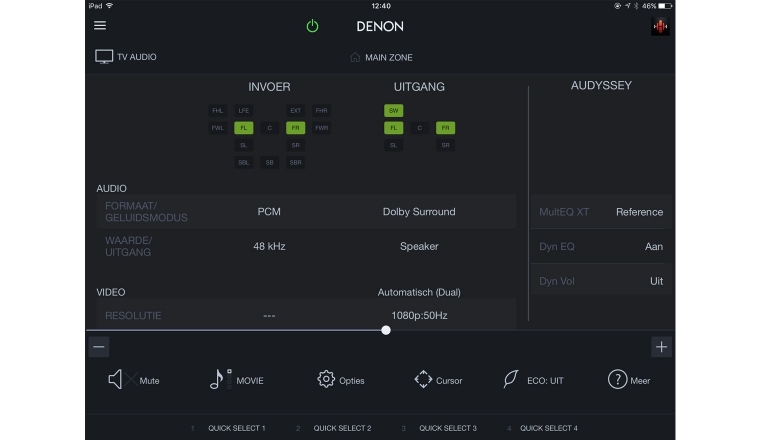Select QUICK SELECT 3
This screenshot has height=440, width=770.
[446, 428]
